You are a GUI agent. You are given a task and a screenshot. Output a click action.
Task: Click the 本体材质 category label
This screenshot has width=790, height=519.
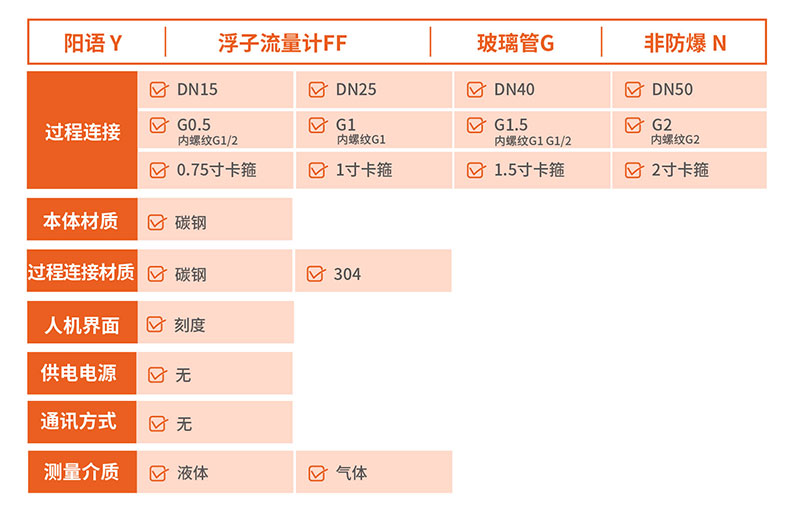click(82, 220)
